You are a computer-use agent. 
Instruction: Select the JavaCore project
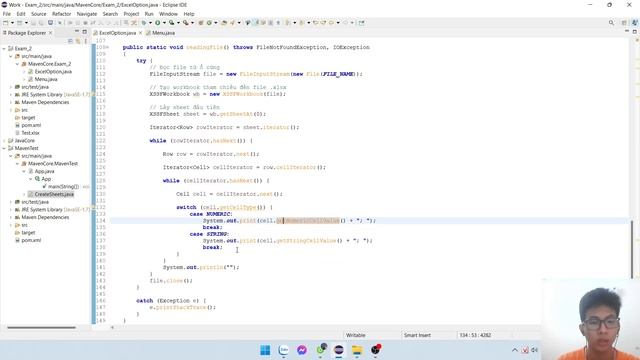coord(24,141)
